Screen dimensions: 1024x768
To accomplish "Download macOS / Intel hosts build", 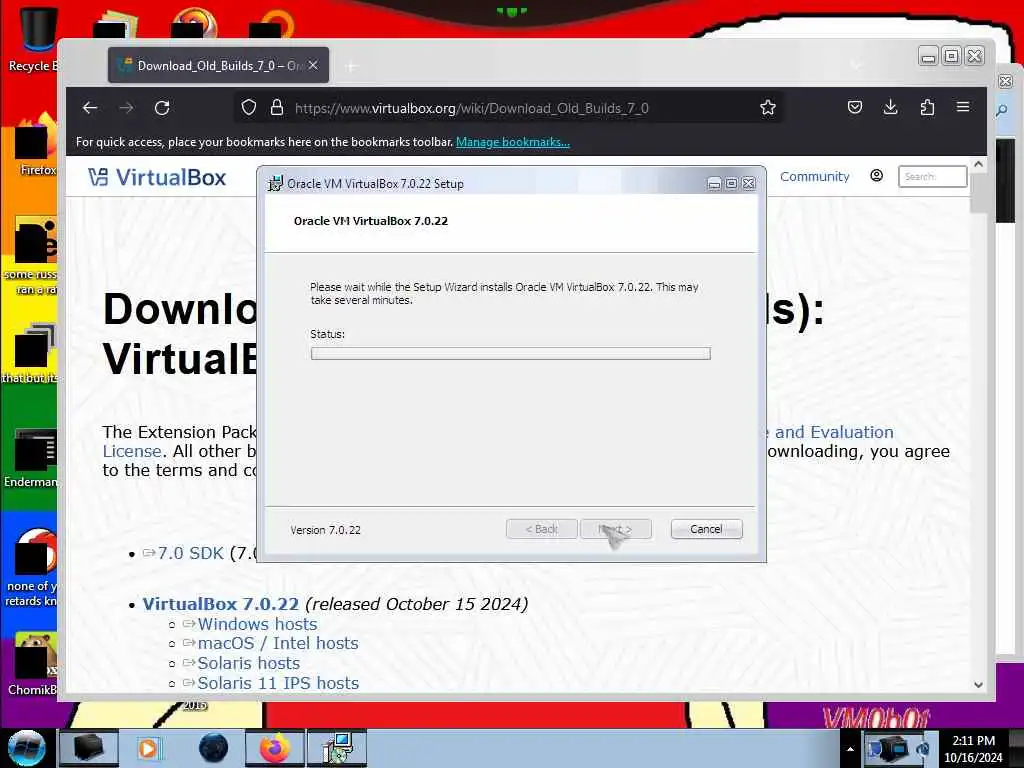I will point(278,643).
